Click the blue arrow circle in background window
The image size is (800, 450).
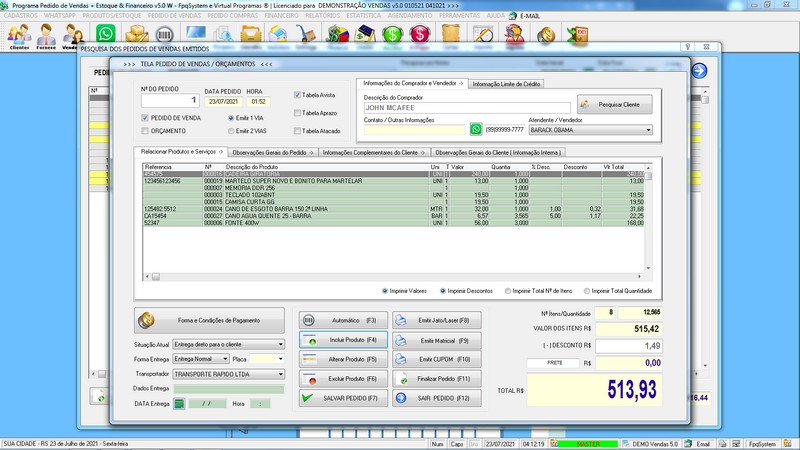(699, 70)
